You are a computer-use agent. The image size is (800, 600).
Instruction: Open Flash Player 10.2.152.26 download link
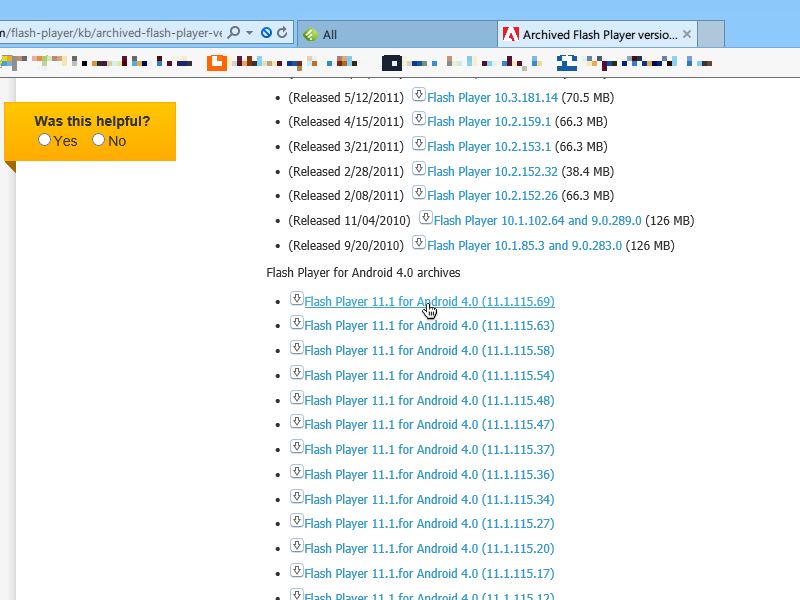pos(492,196)
